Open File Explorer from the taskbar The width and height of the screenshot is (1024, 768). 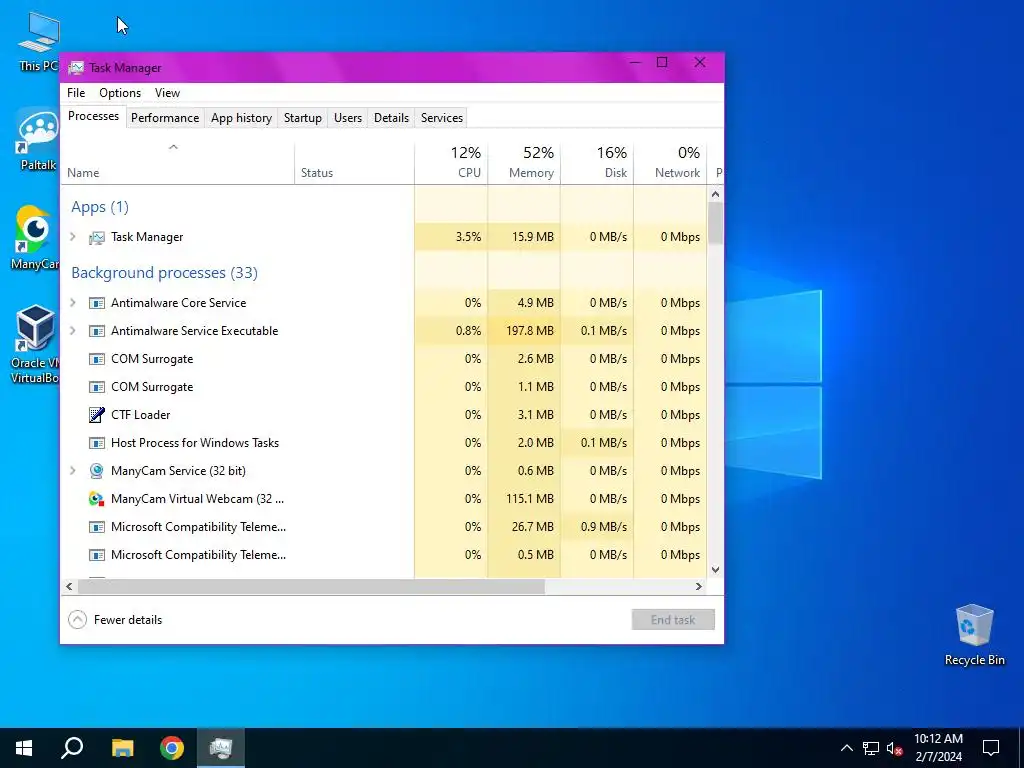point(122,748)
